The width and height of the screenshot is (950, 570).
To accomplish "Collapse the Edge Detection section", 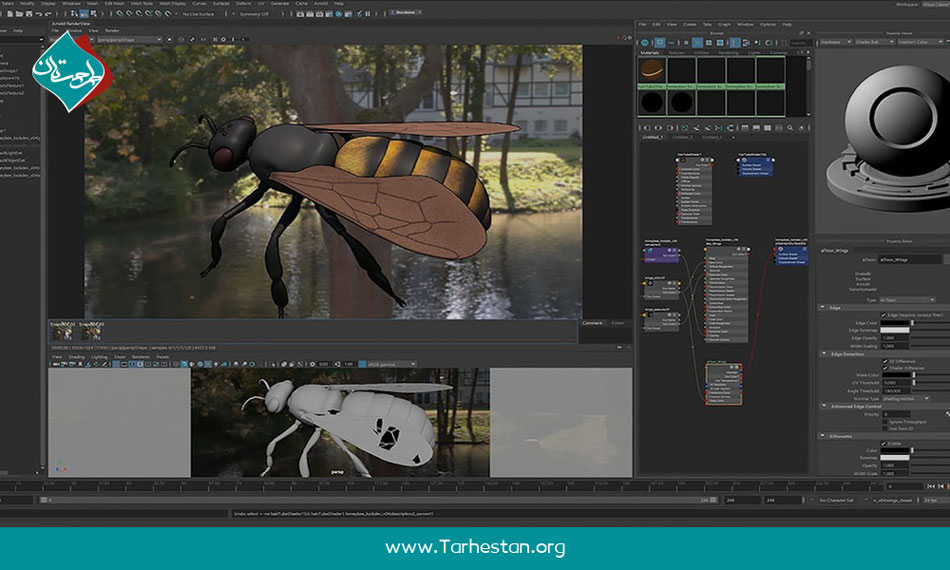I will point(824,354).
